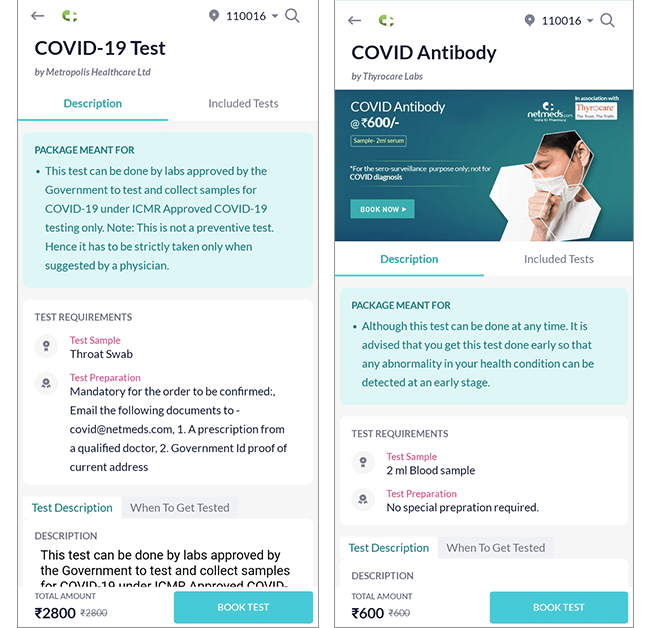Screen dimensions: 651x628
Task: Tap back arrow on COVID Antibody screen
Action: click(x=354, y=20)
